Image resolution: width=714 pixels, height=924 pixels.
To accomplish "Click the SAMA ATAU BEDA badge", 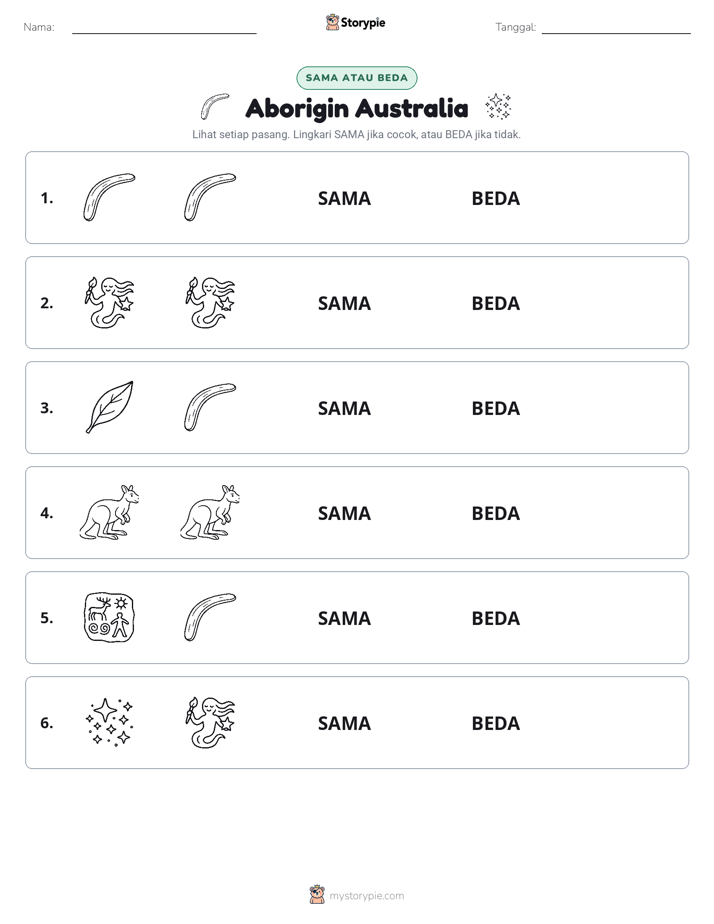I will [356, 78].
